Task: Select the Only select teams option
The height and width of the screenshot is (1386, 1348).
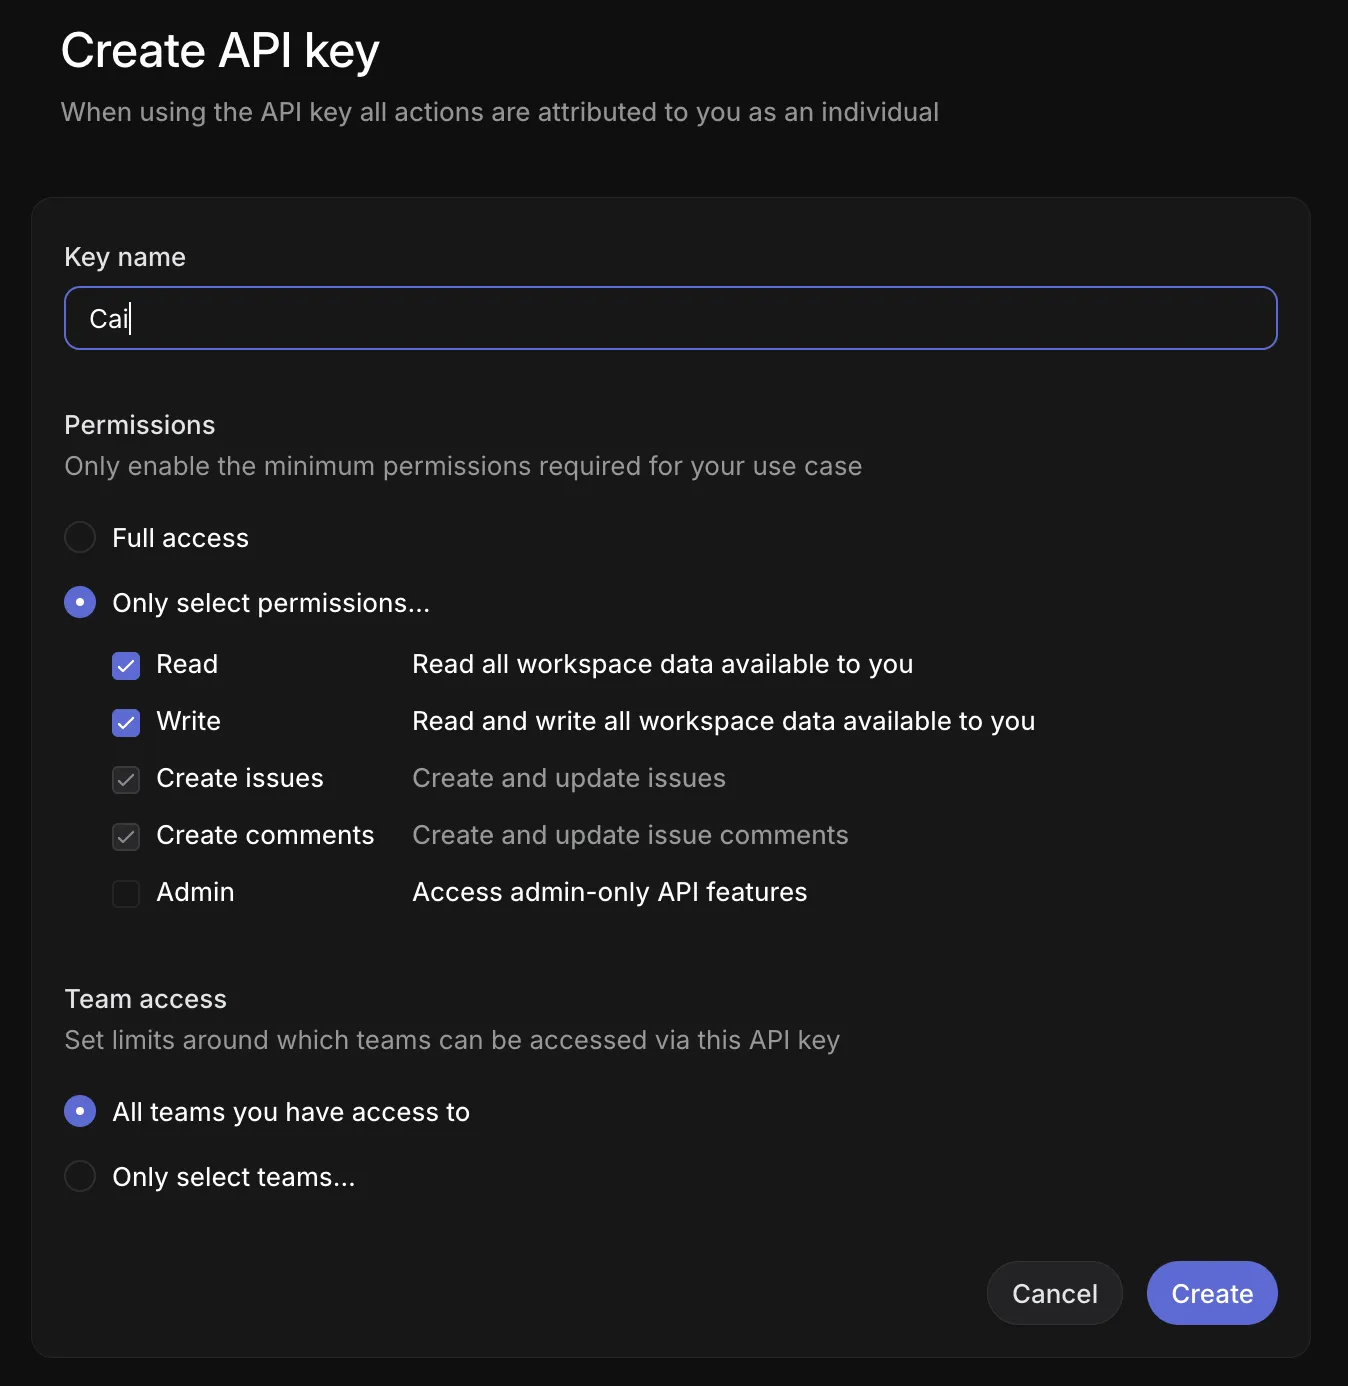Action: [79, 1176]
